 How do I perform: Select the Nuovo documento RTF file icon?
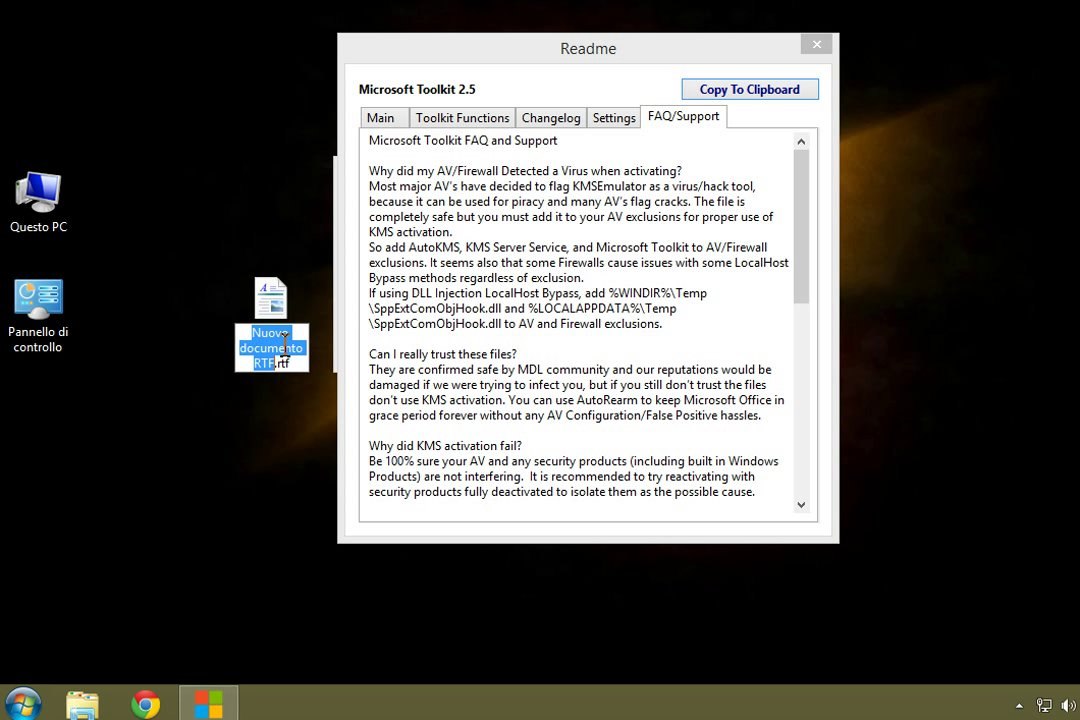click(x=271, y=298)
